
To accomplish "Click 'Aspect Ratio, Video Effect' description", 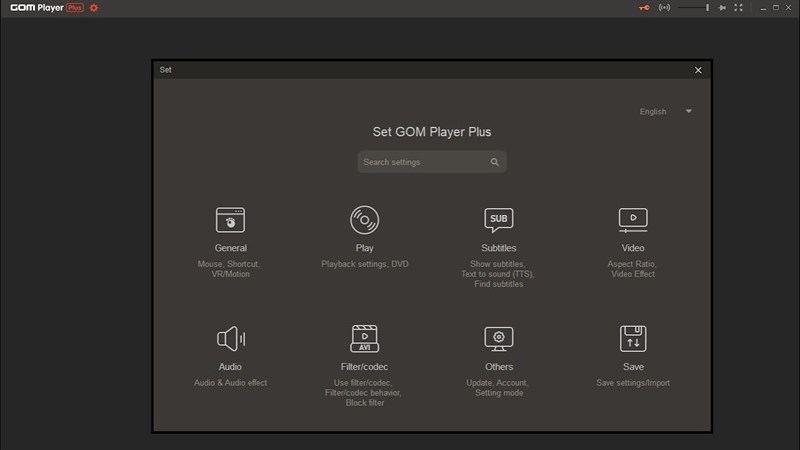I will point(633,269).
